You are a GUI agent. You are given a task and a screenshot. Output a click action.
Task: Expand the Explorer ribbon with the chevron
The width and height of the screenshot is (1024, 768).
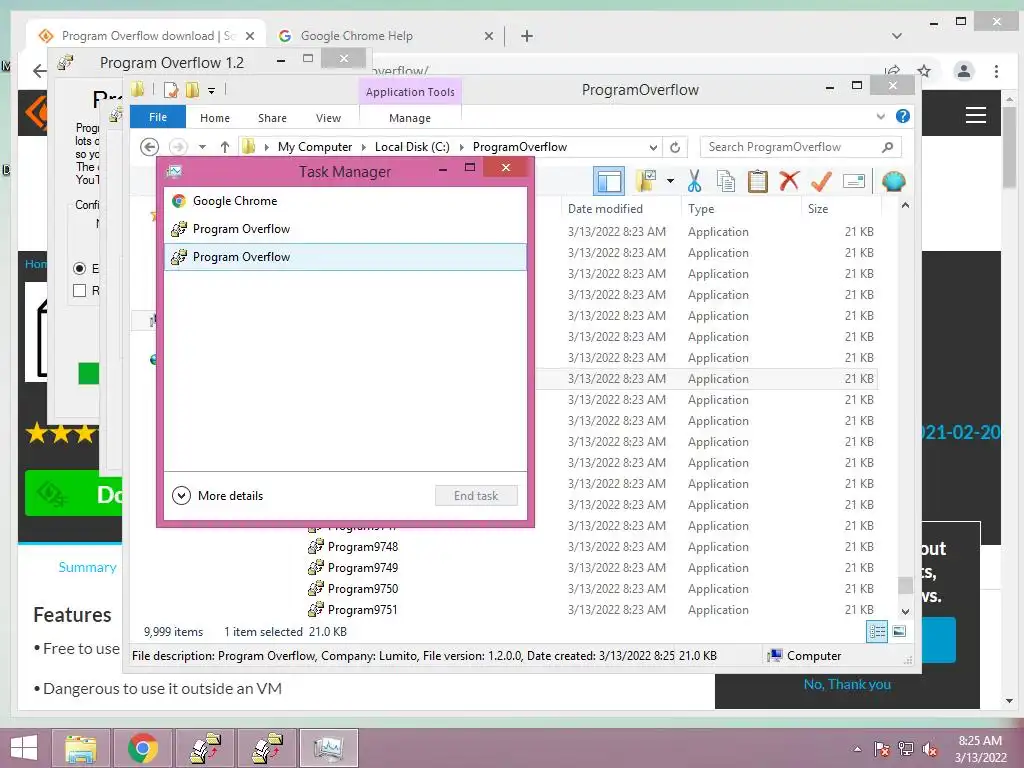(880, 116)
